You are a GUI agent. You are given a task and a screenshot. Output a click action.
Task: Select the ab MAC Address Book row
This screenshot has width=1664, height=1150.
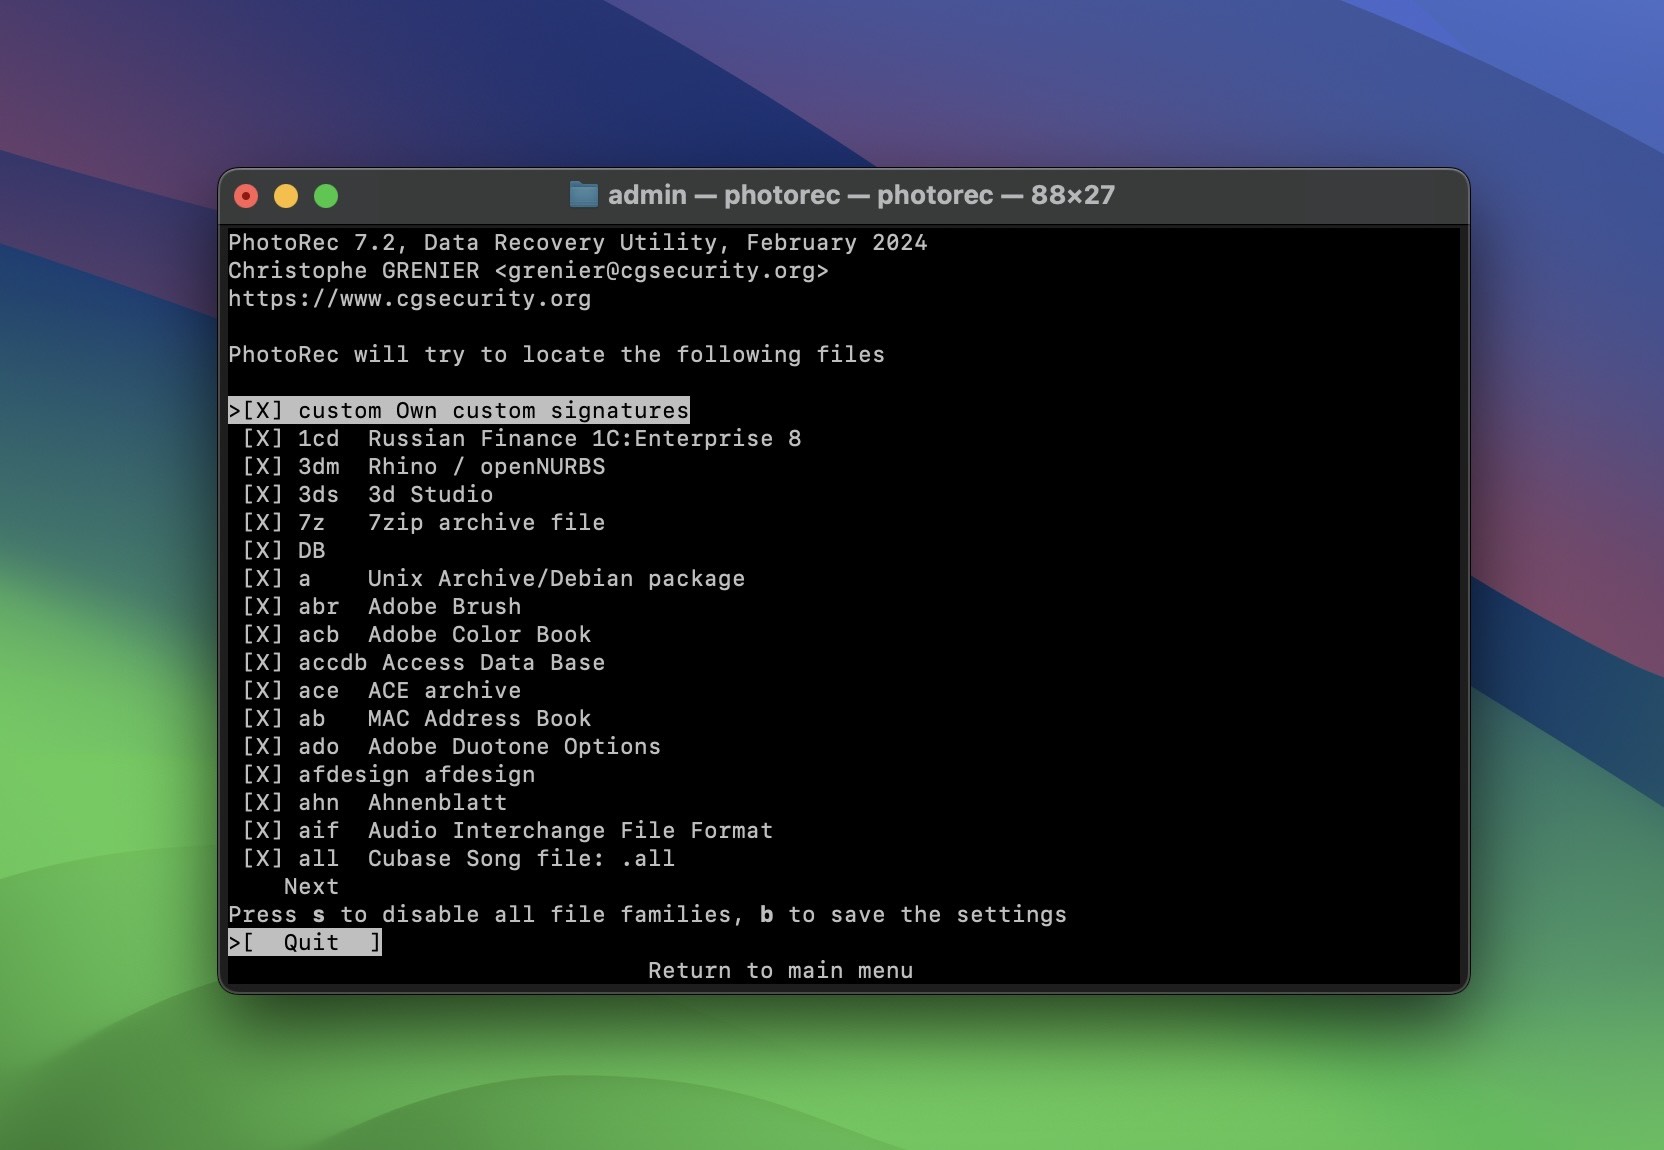click(x=417, y=719)
